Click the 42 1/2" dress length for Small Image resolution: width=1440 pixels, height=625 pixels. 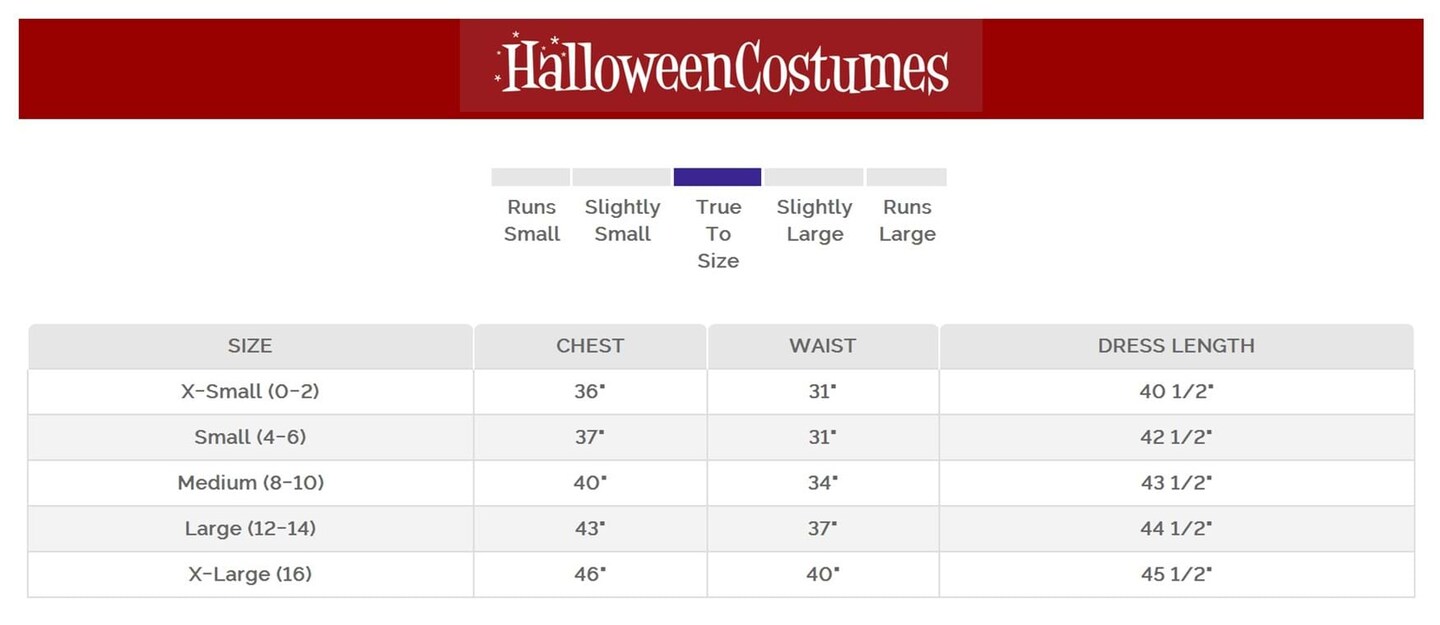coord(1176,437)
